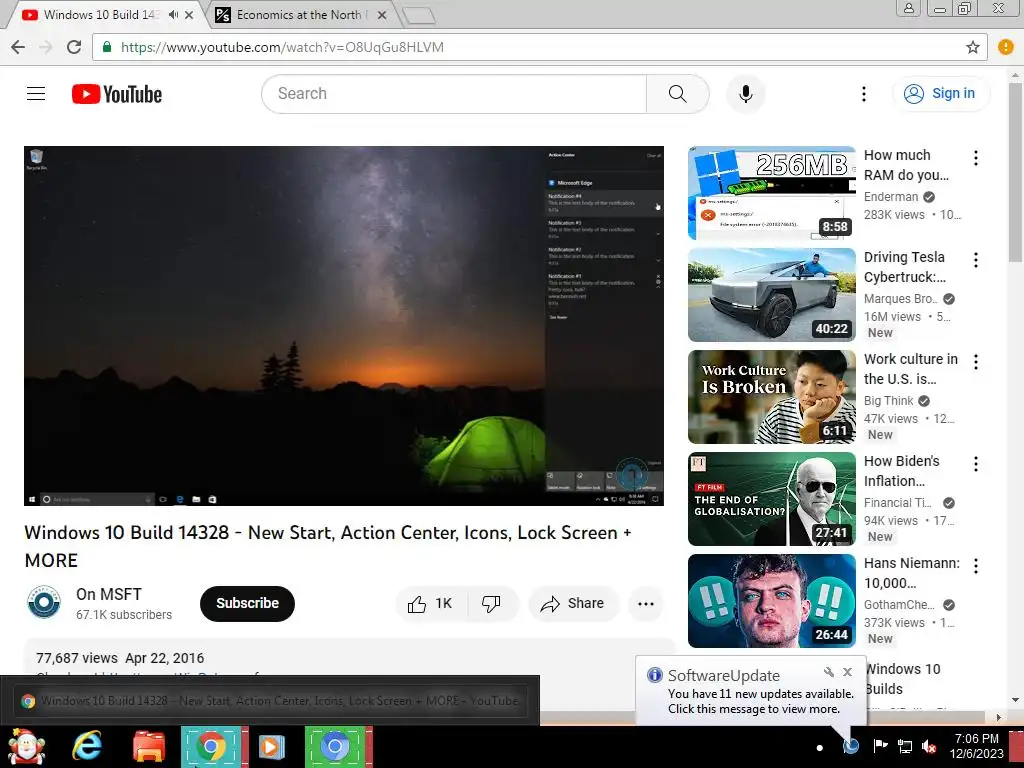Like the video with thumbs-up button
Screen dimensions: 1024x768
(430, 603)
